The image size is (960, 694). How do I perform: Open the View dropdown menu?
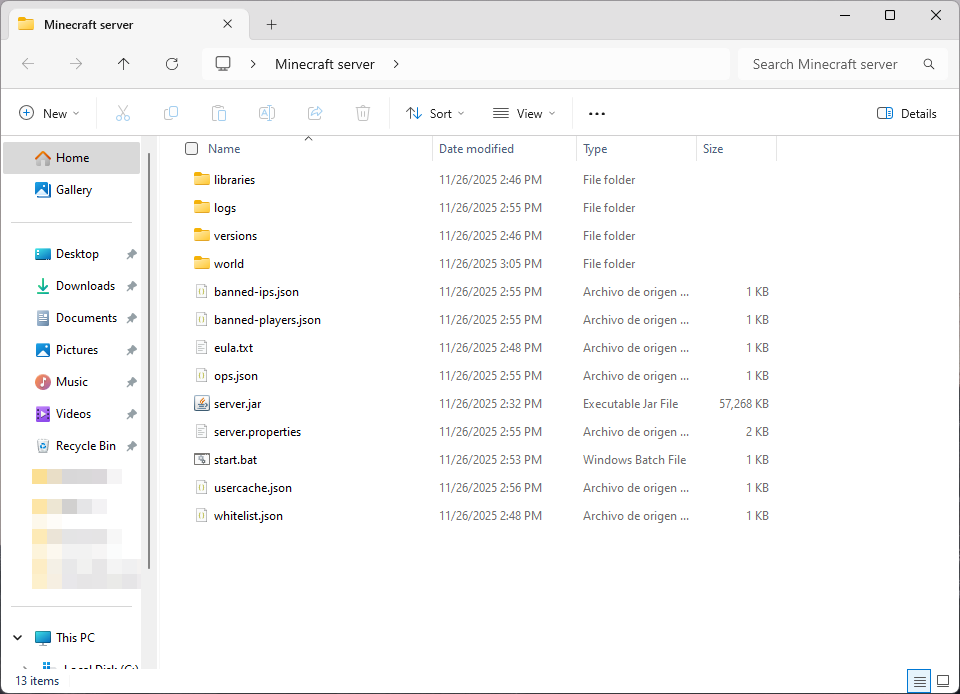tap(524, 113)
